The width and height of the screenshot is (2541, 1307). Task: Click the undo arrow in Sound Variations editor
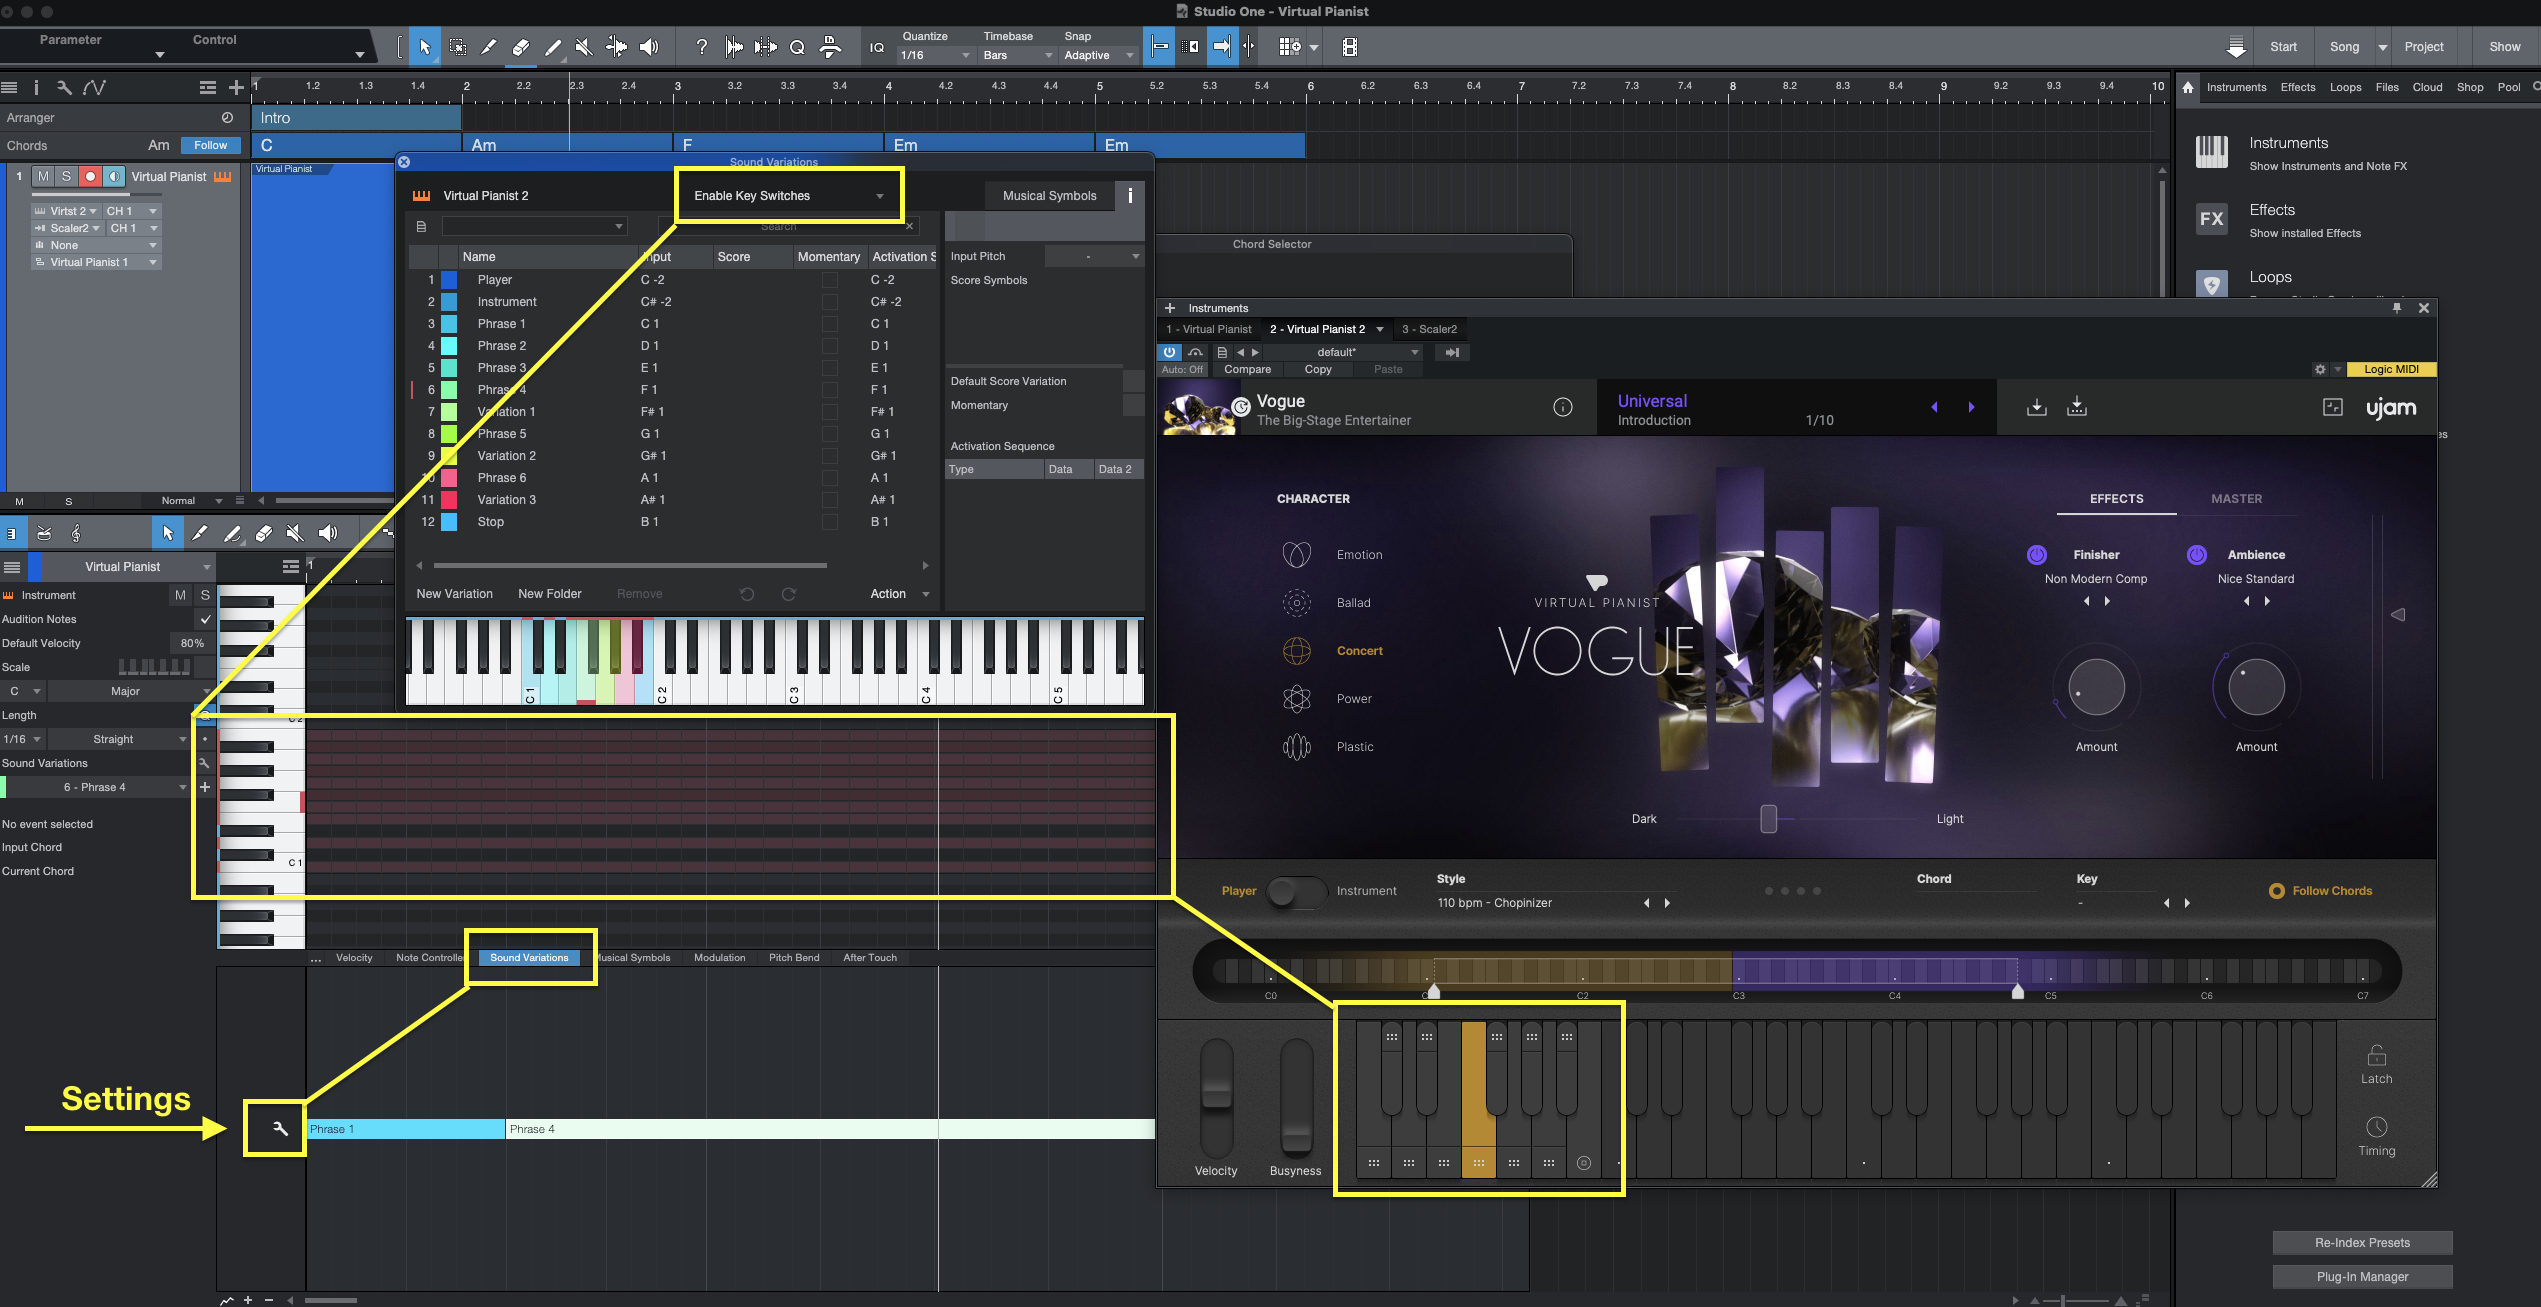(x=747, y=594)
